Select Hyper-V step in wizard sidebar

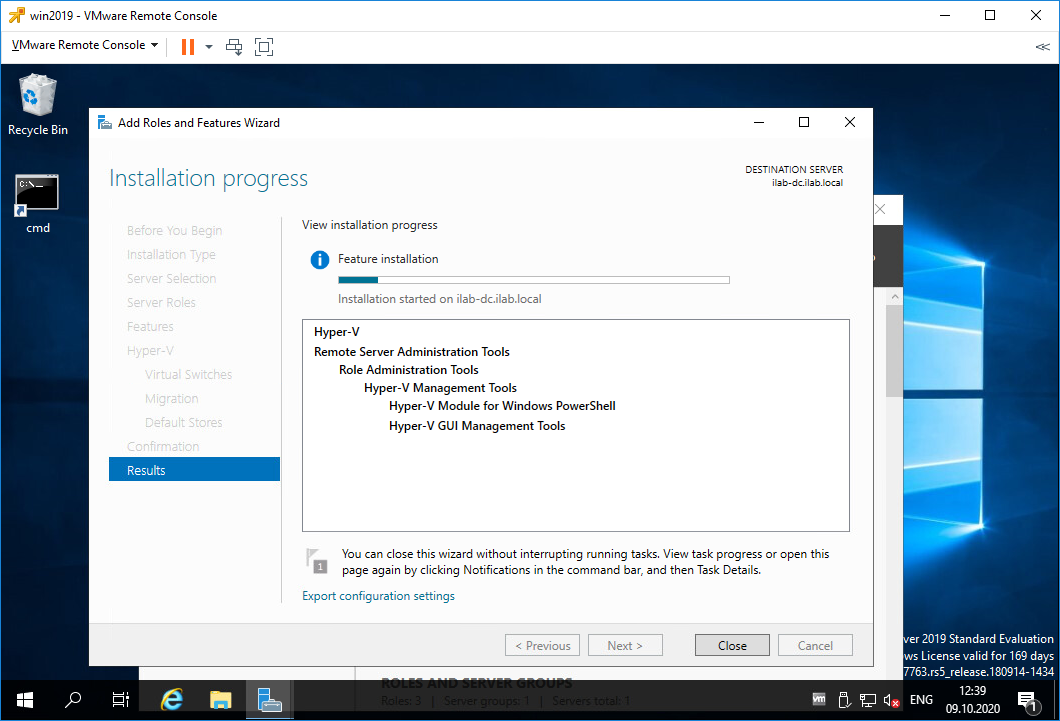tap(150, 351)
